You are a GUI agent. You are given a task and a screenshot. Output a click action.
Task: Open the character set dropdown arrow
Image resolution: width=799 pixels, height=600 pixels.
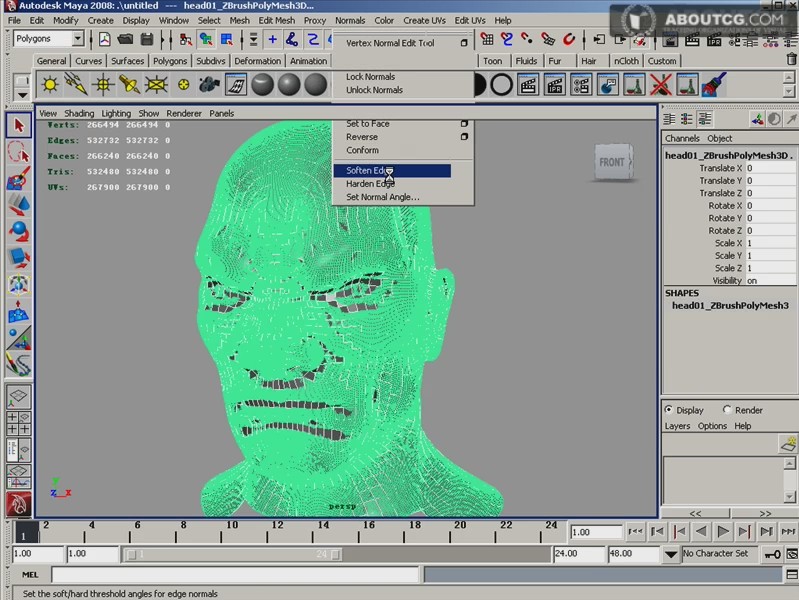(x=671, y=554)
